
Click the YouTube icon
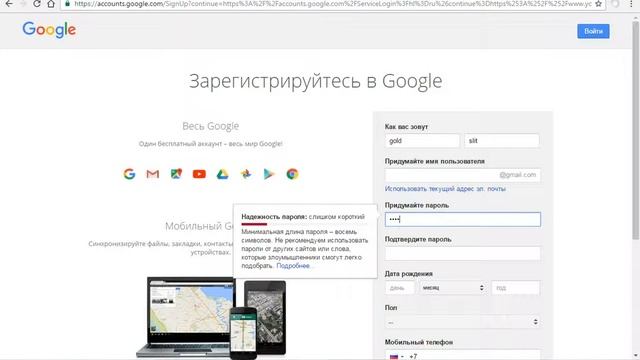pos(199,174)
